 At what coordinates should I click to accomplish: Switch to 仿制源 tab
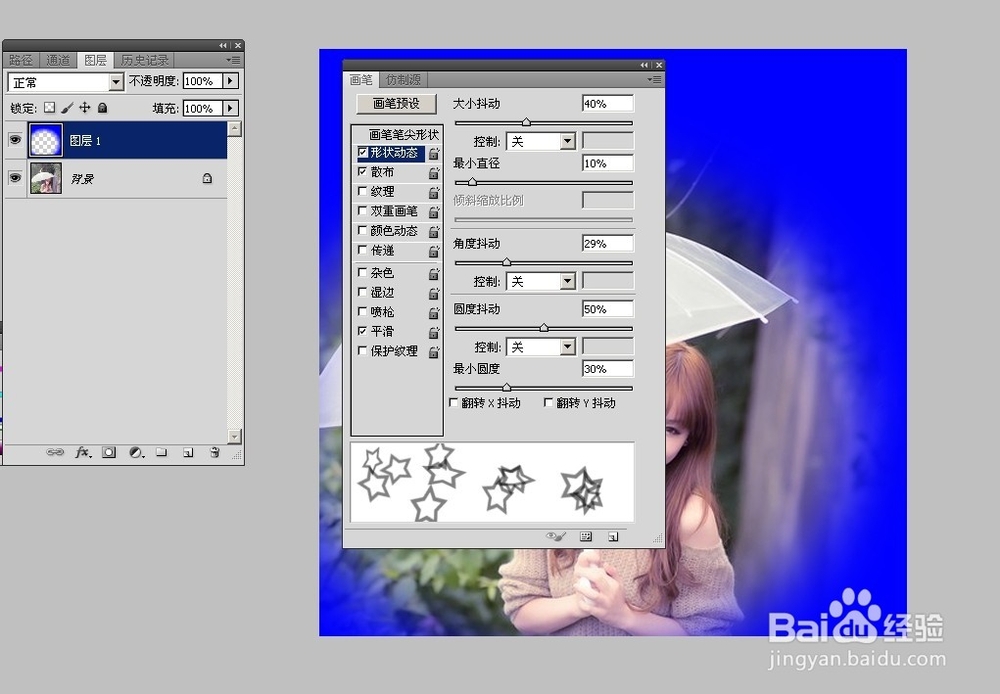tap(403, 80)
